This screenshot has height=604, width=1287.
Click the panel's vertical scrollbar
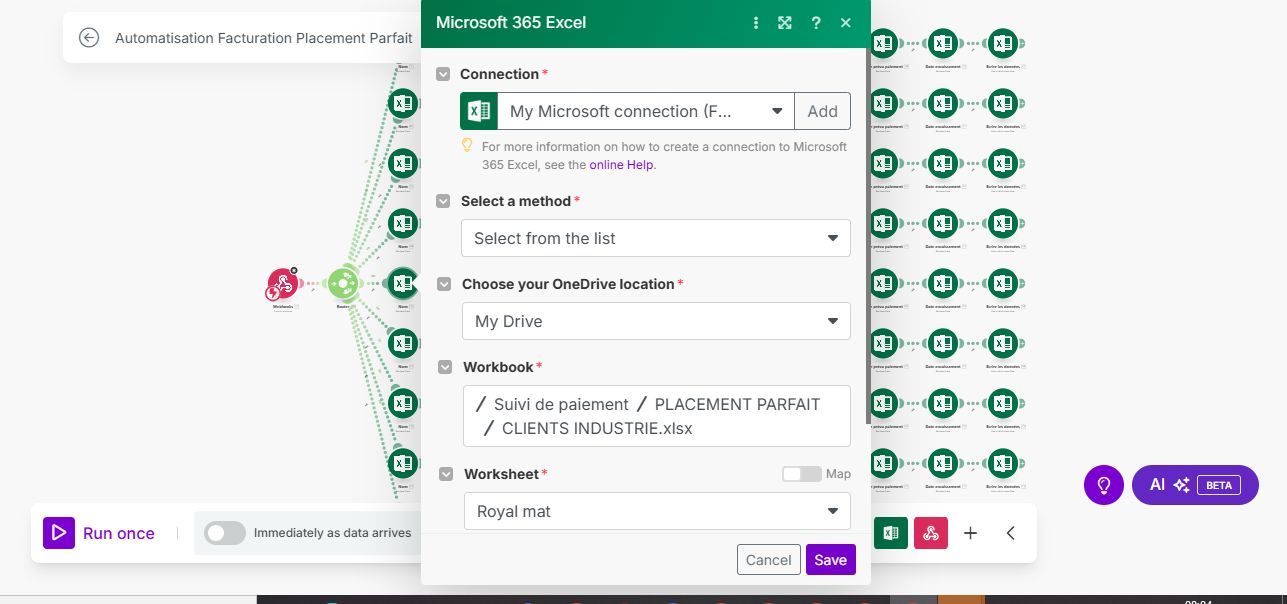click(866, 235)
